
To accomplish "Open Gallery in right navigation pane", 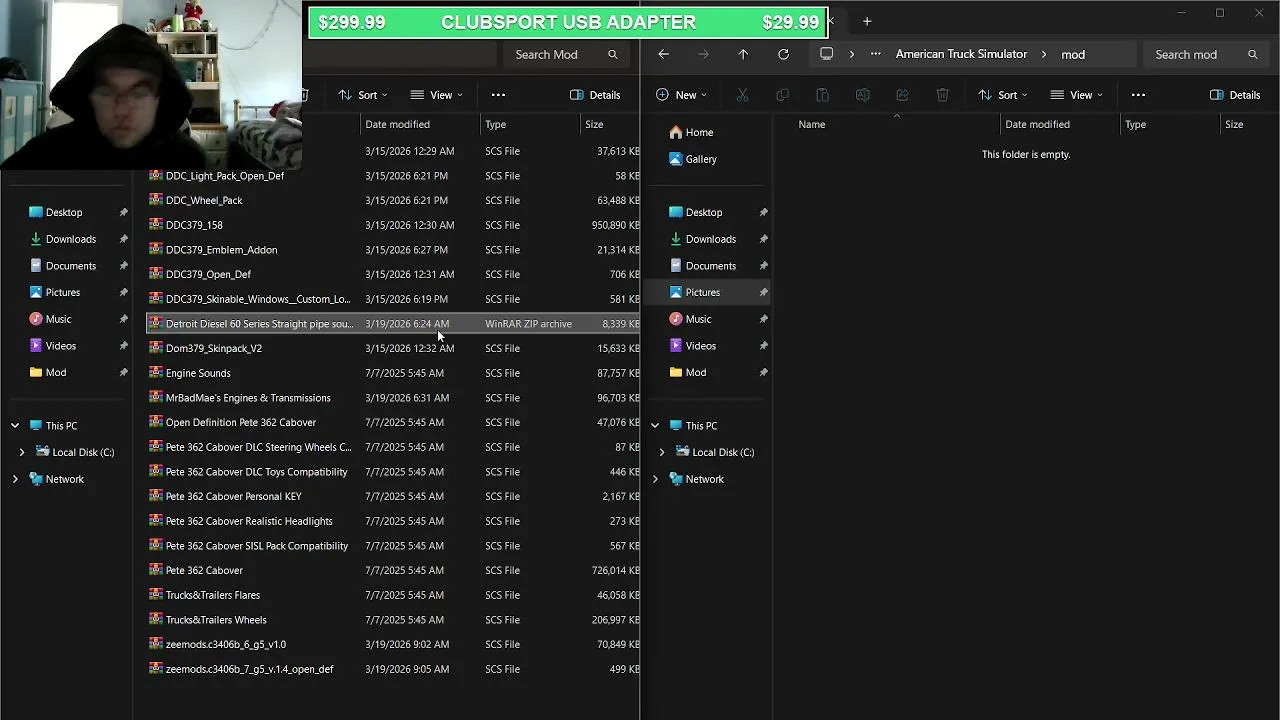I will click(x=693, y=159).
